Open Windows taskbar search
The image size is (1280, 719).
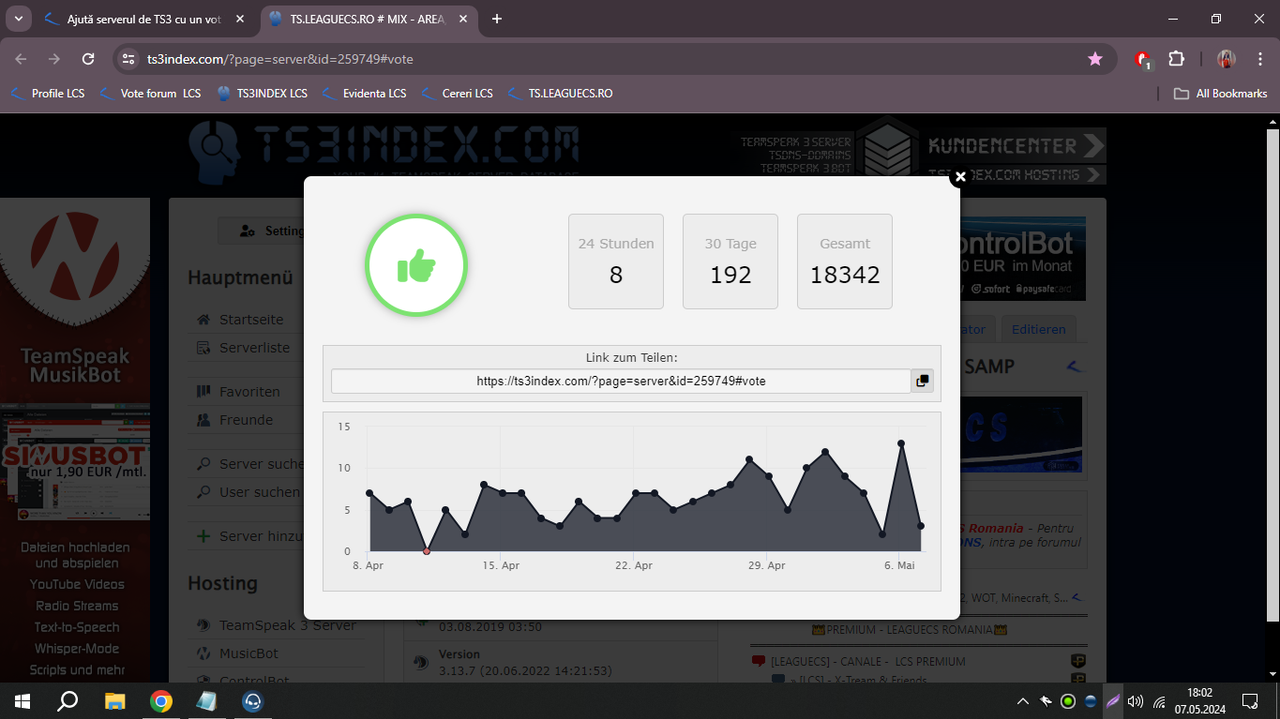[x=68, y=701]
